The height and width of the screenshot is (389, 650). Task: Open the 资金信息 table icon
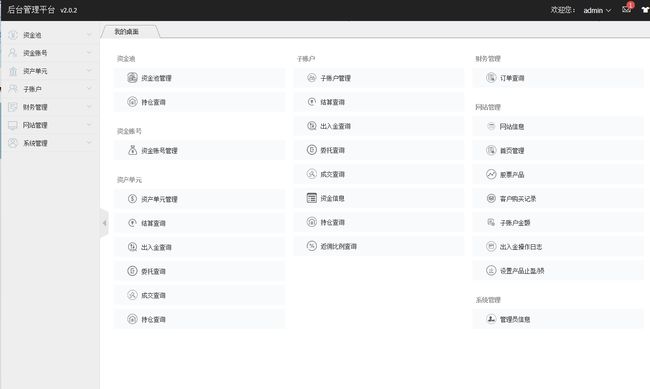coord(312,198)
